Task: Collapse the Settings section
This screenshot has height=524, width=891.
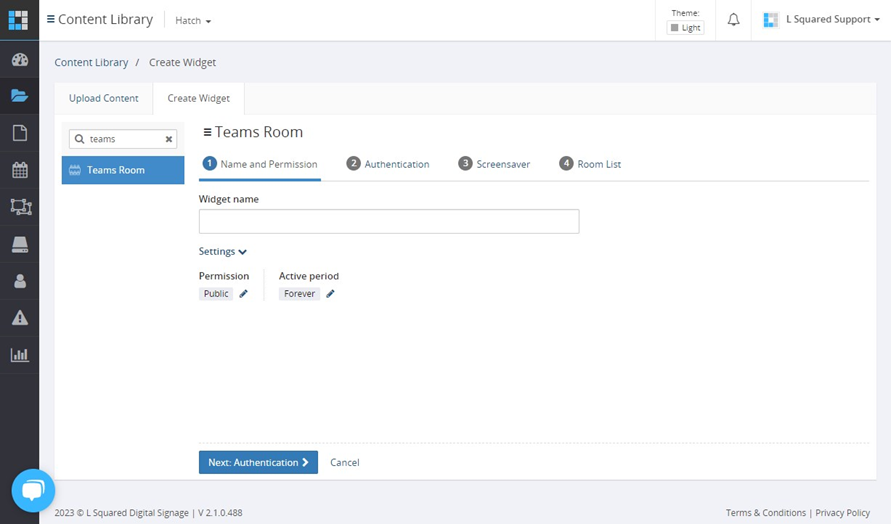Action: pyautogui.click(x=223, y=251)
